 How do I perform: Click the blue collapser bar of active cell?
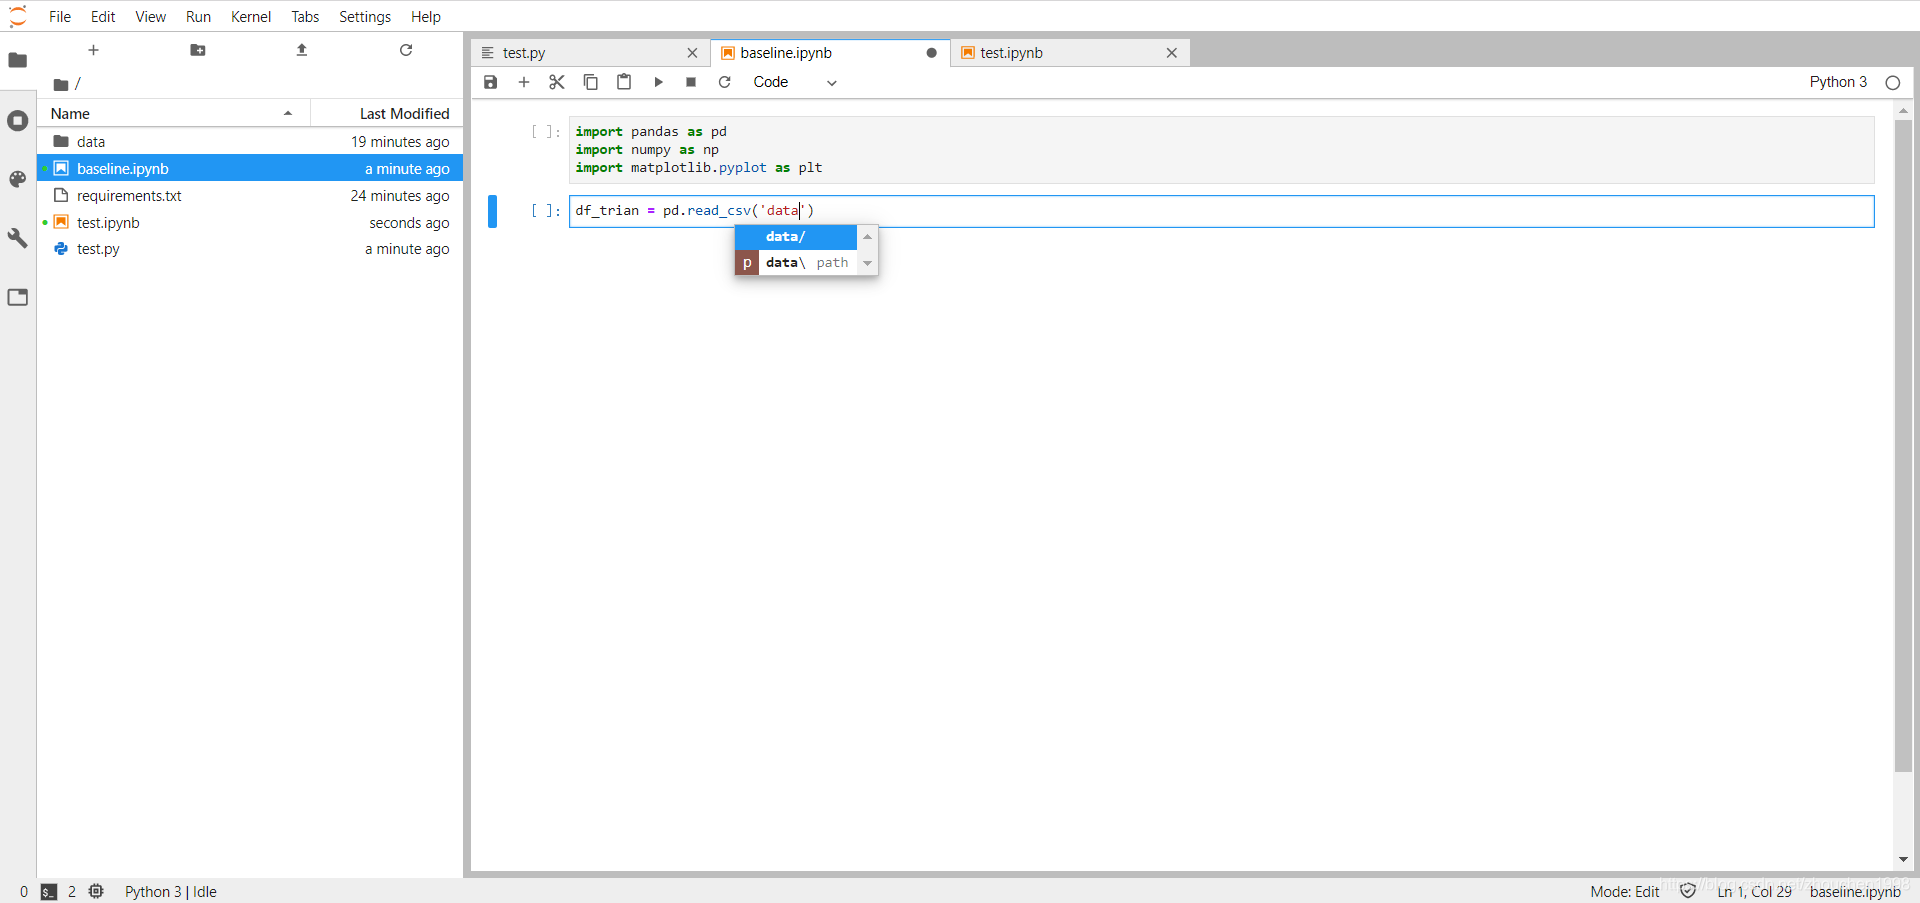(x=492, y=211)
